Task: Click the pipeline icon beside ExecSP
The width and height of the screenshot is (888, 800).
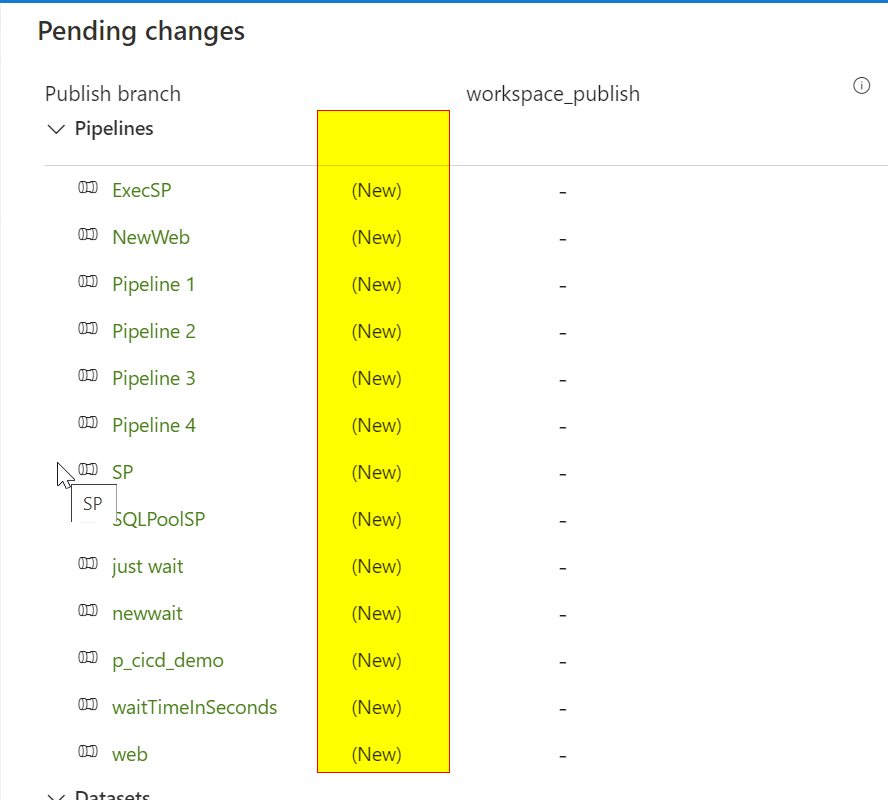Action: (88, 189)
